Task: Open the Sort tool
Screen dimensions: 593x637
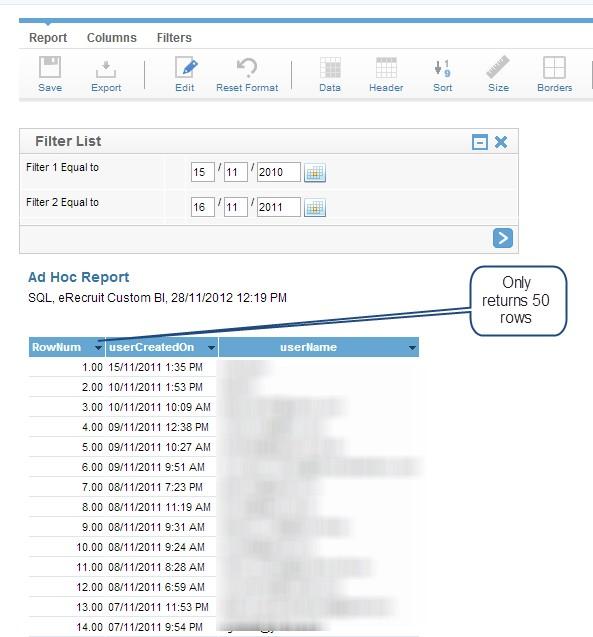Action: pyautogui.click(x=442, y=68)
